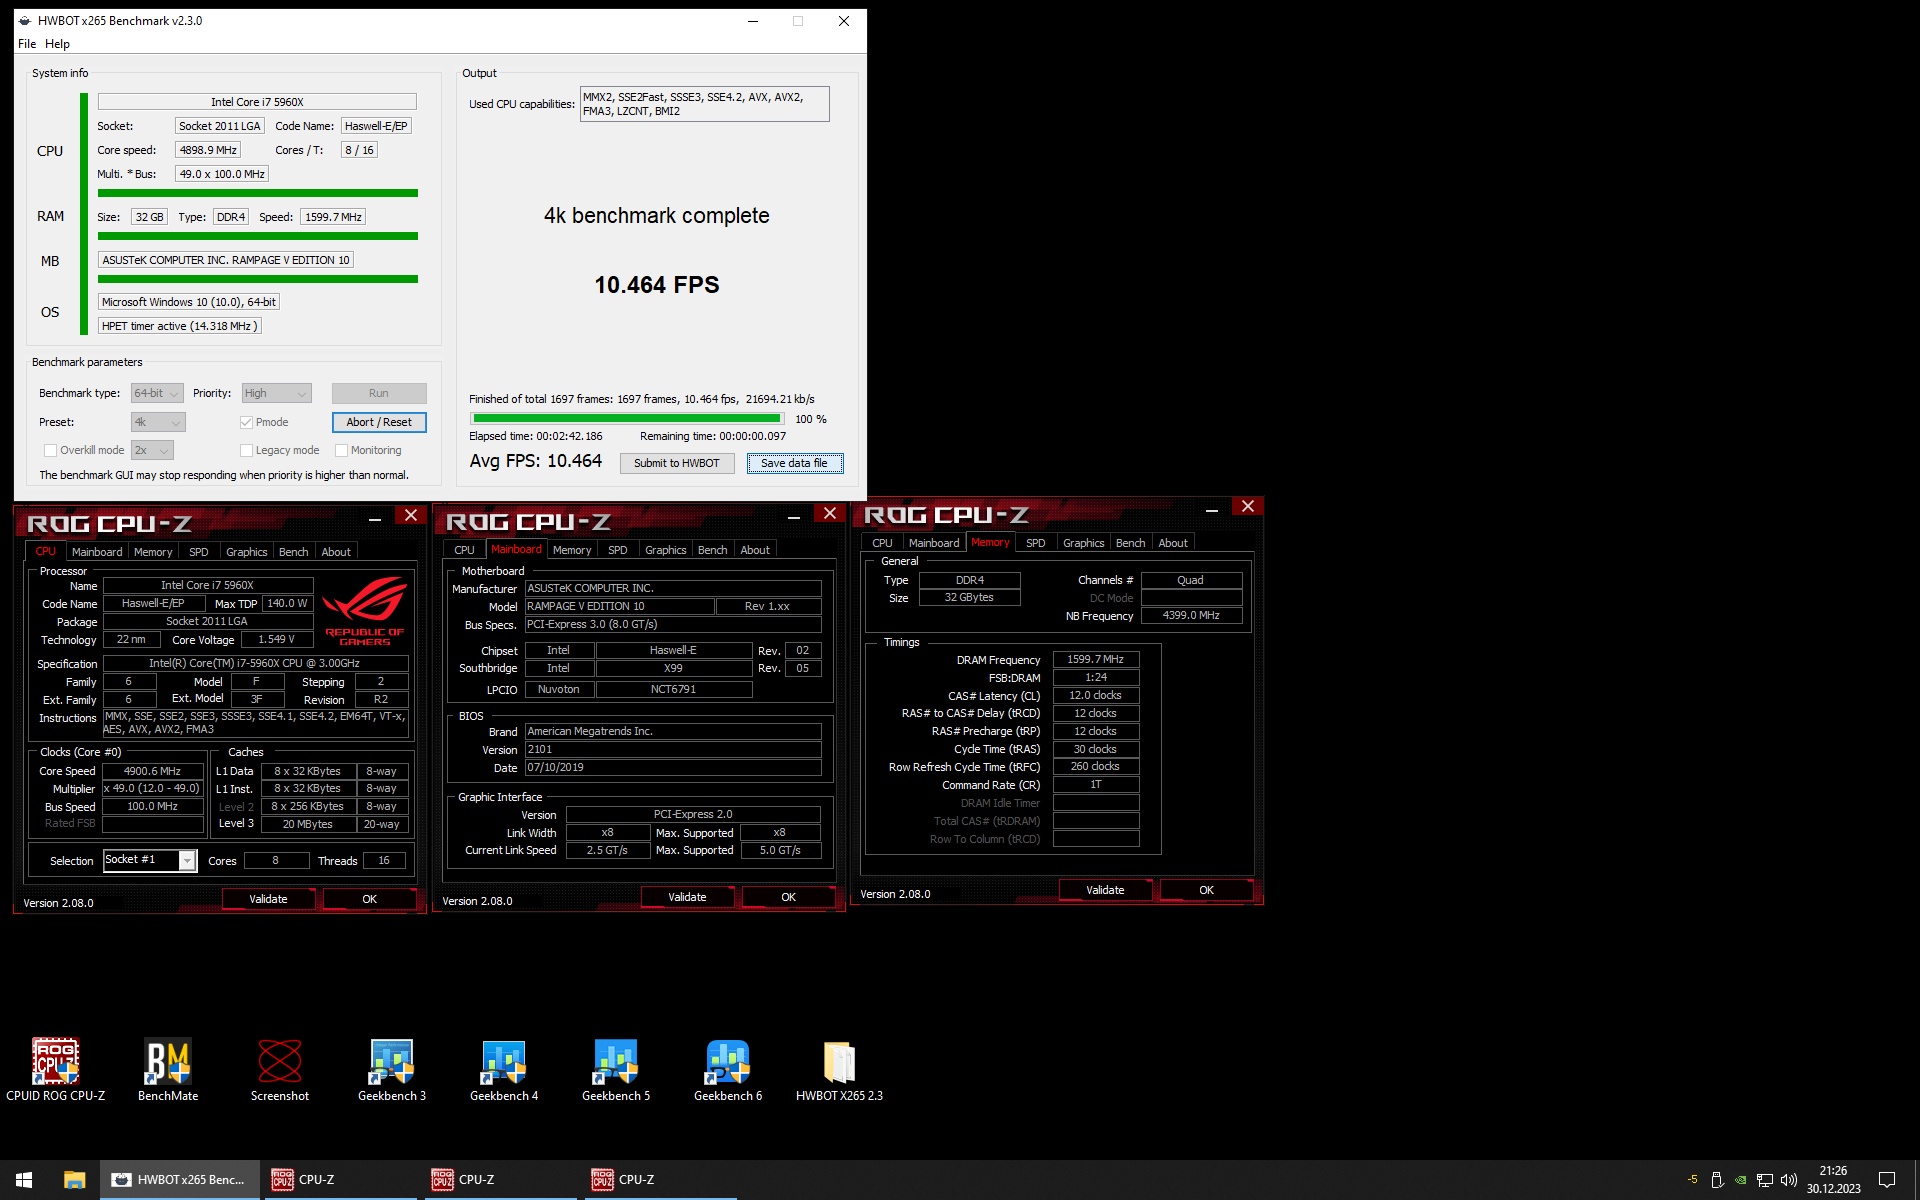Click the HPET timer active field
Screen dimensions: 1920x1200
coord(180,326)
